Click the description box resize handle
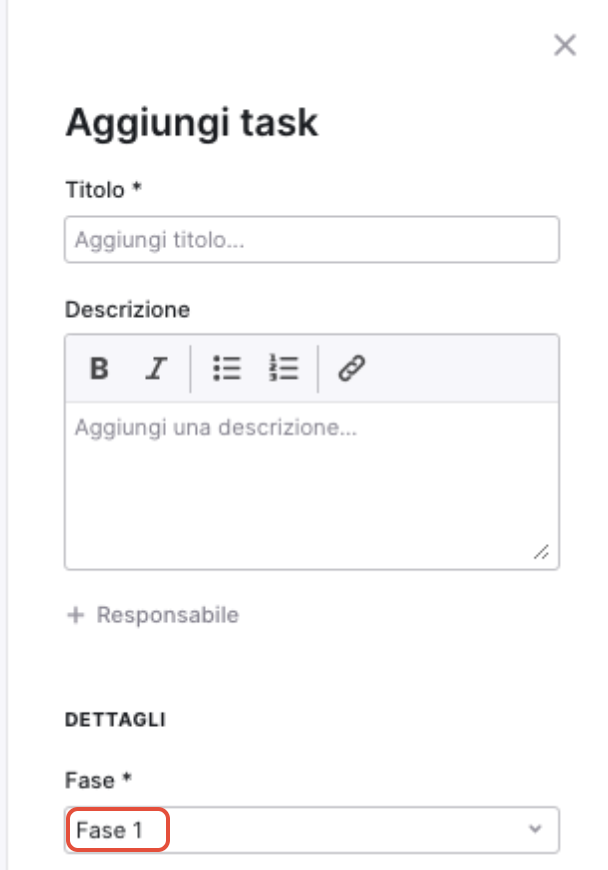 [x=541, y=552]
